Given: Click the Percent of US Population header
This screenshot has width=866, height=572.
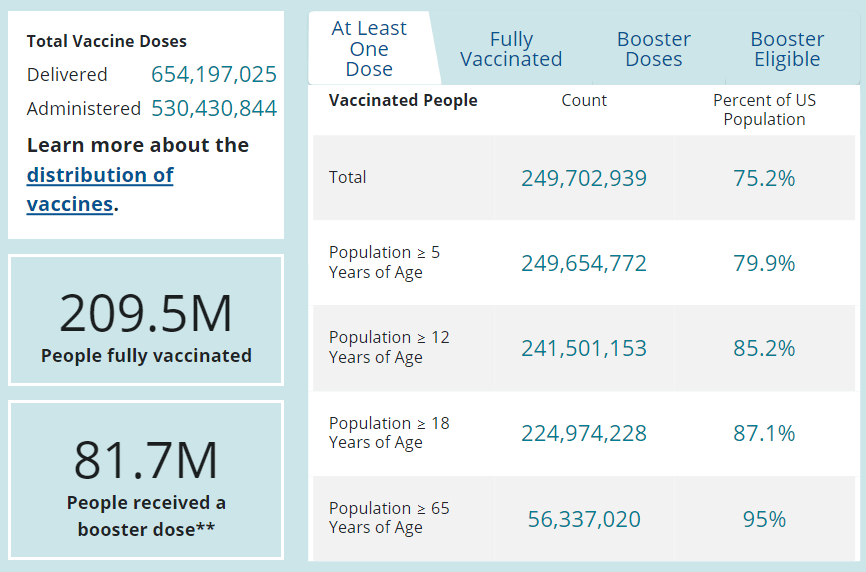Looking at the screenshot, I should pyautogui.click(x=764, y=110).
